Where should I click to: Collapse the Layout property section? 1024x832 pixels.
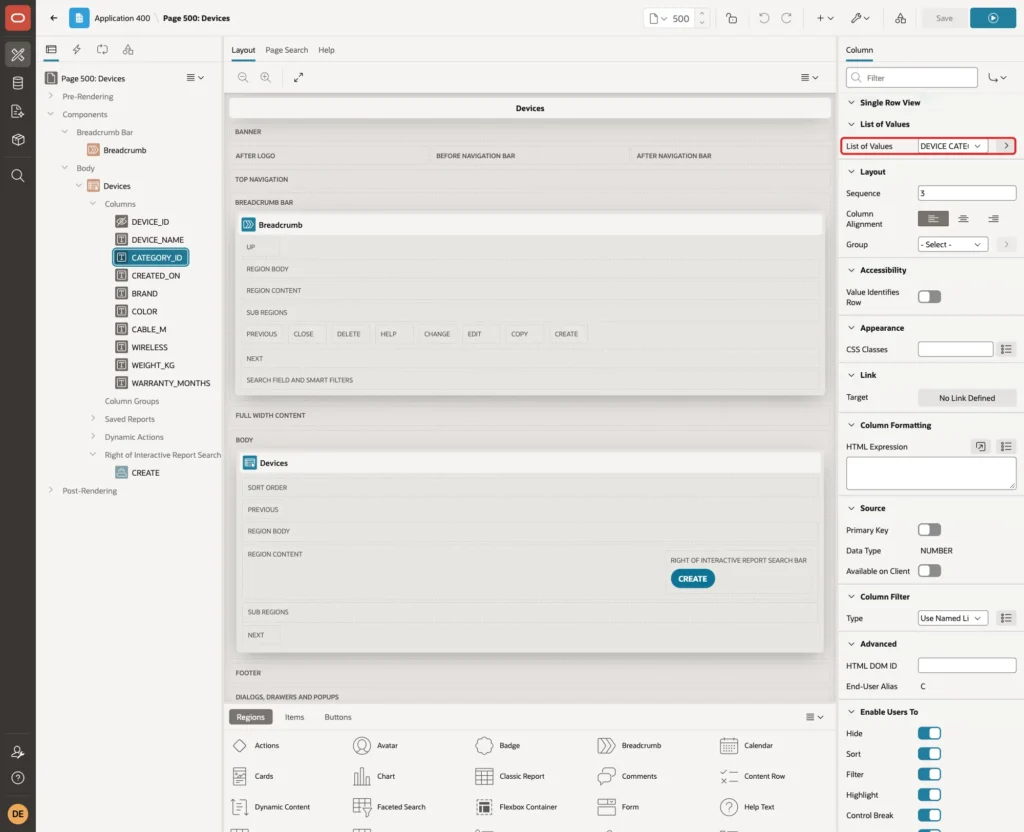point(851,172)
